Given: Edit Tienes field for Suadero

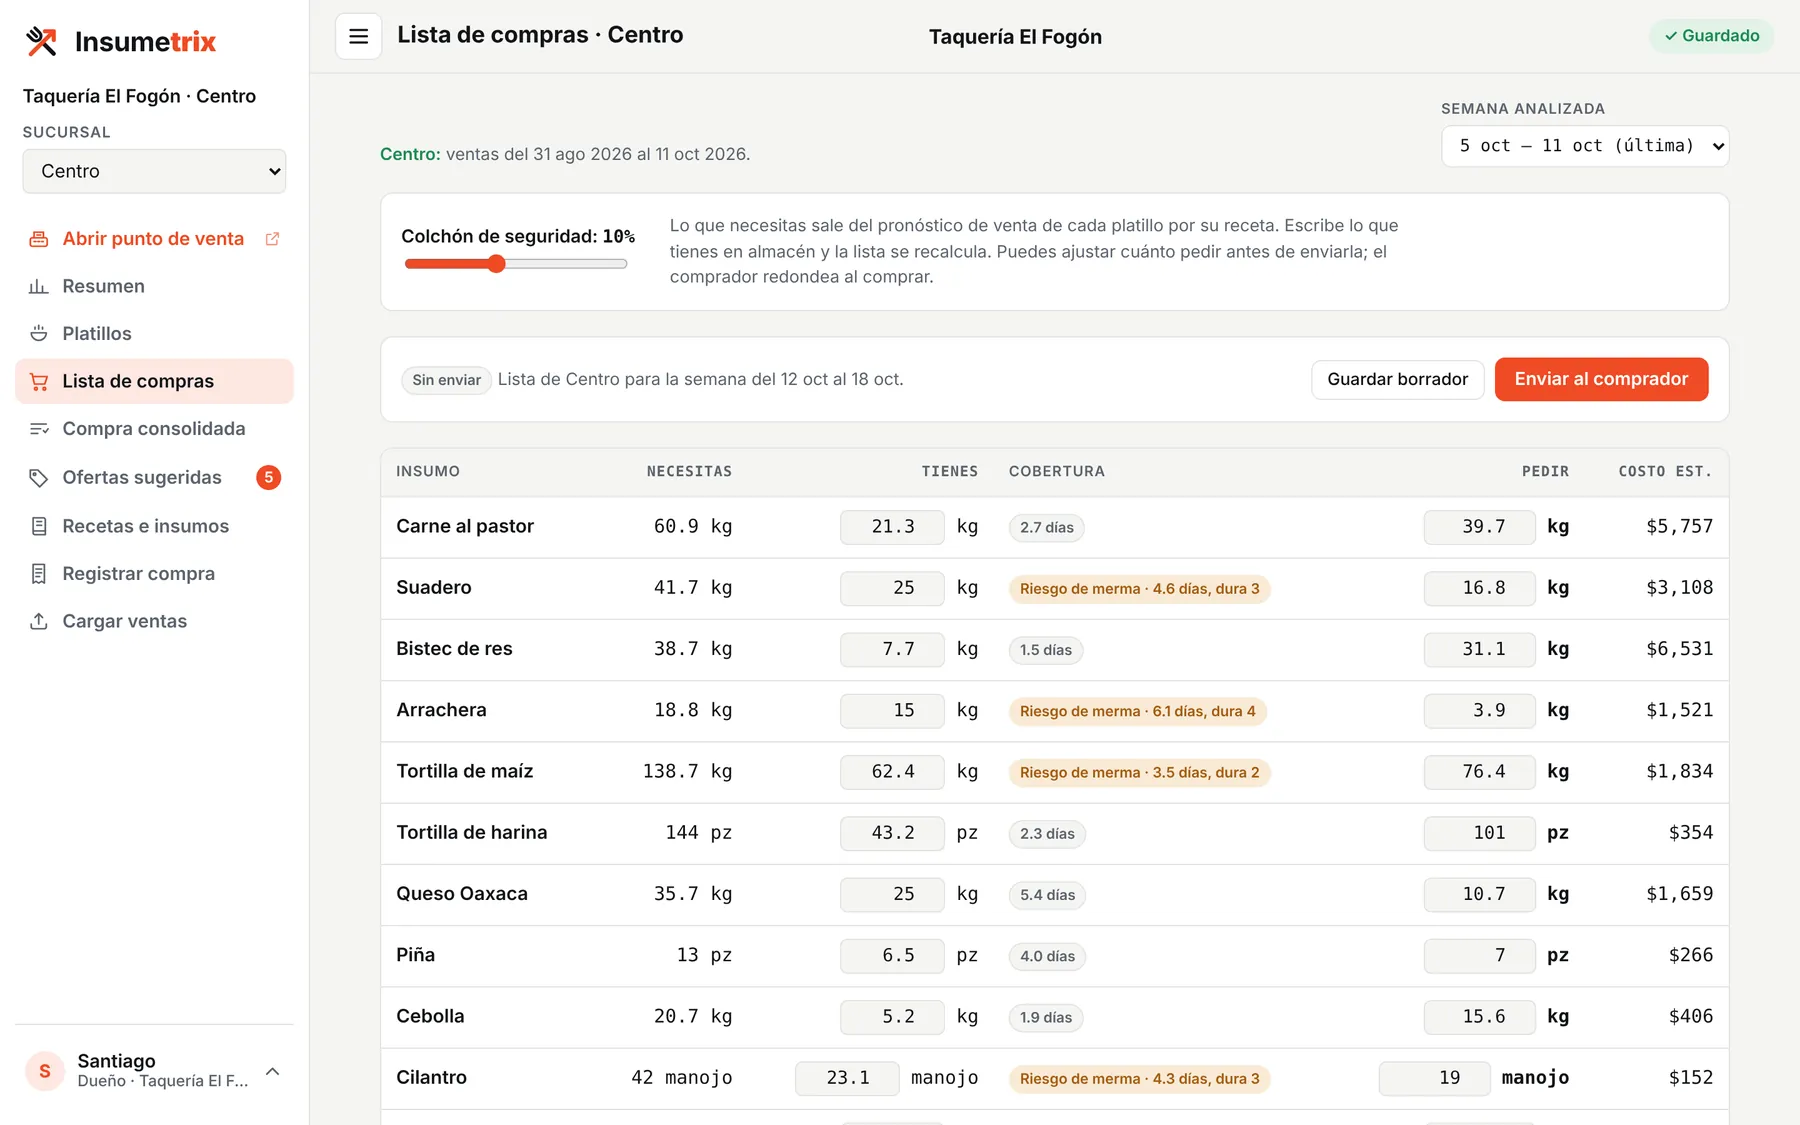Looking at the screenshot, I should [892, 588].
